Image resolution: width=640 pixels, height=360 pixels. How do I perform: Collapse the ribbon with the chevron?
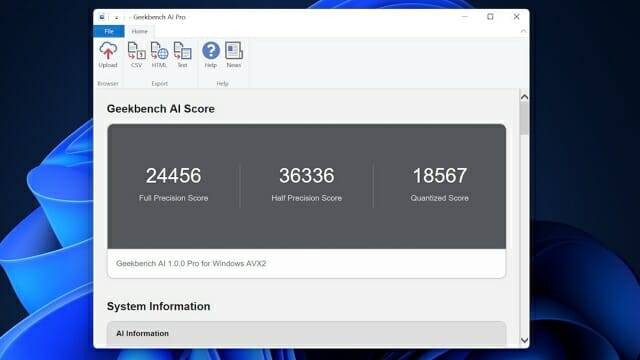point(523,31)
